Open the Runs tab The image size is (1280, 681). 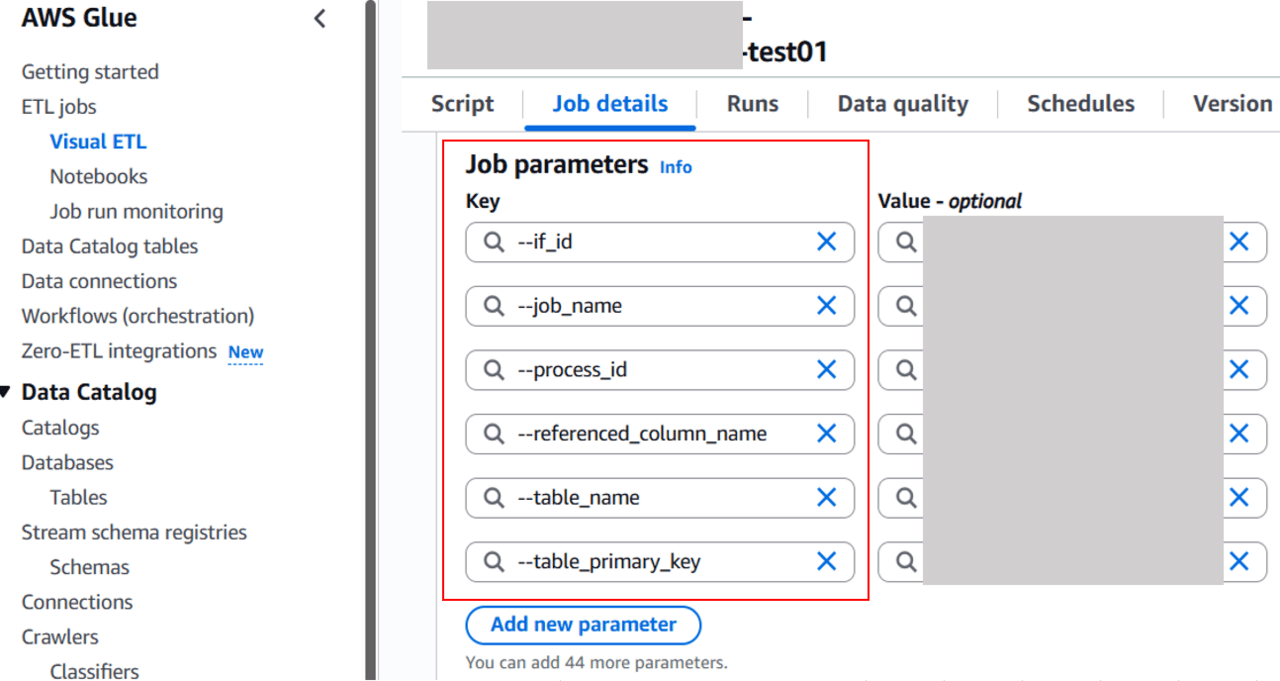pos(752,104)
